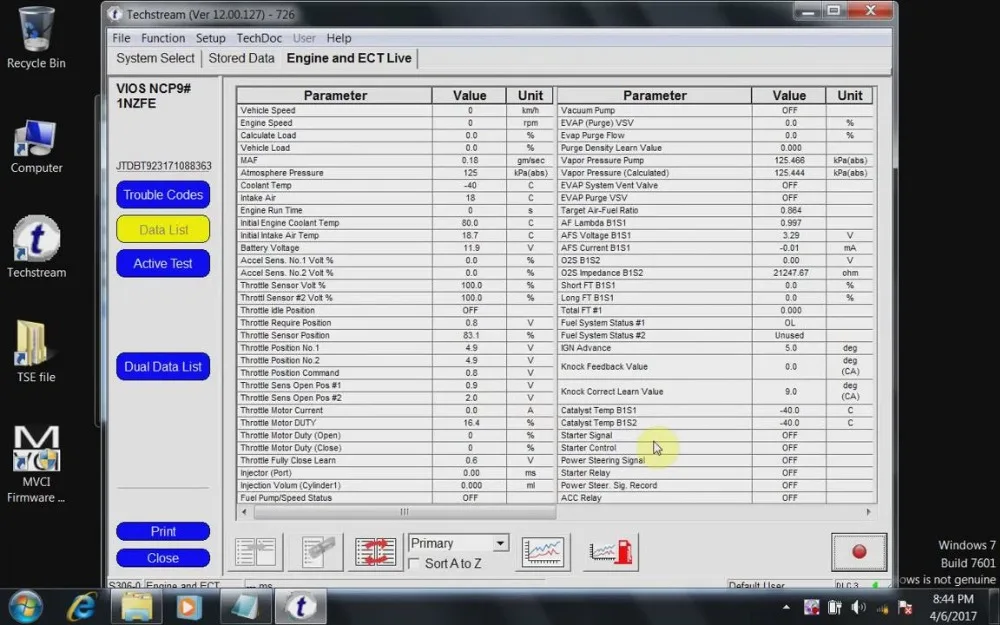The width and height of the screenshot is (1000, 625).
Task: Select the ACC Relay parameter row
Action: pos(715,498)
